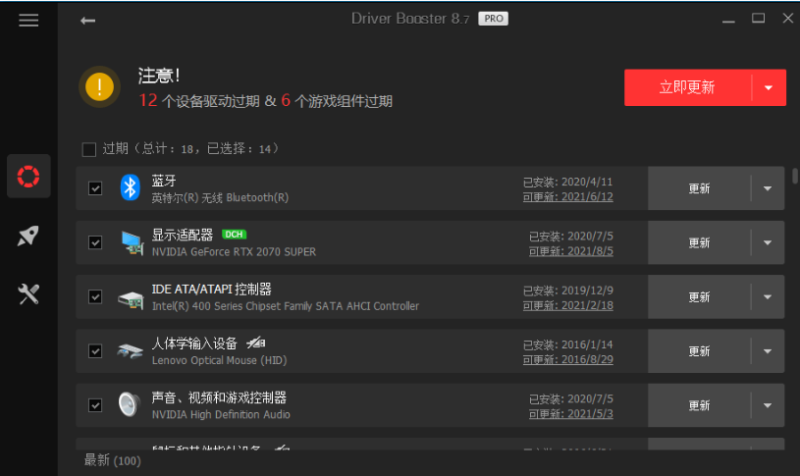Open the hamburger menu
The height and width of the screenshot is (476, 800).
pyautogui.click(x=29, y=20)
